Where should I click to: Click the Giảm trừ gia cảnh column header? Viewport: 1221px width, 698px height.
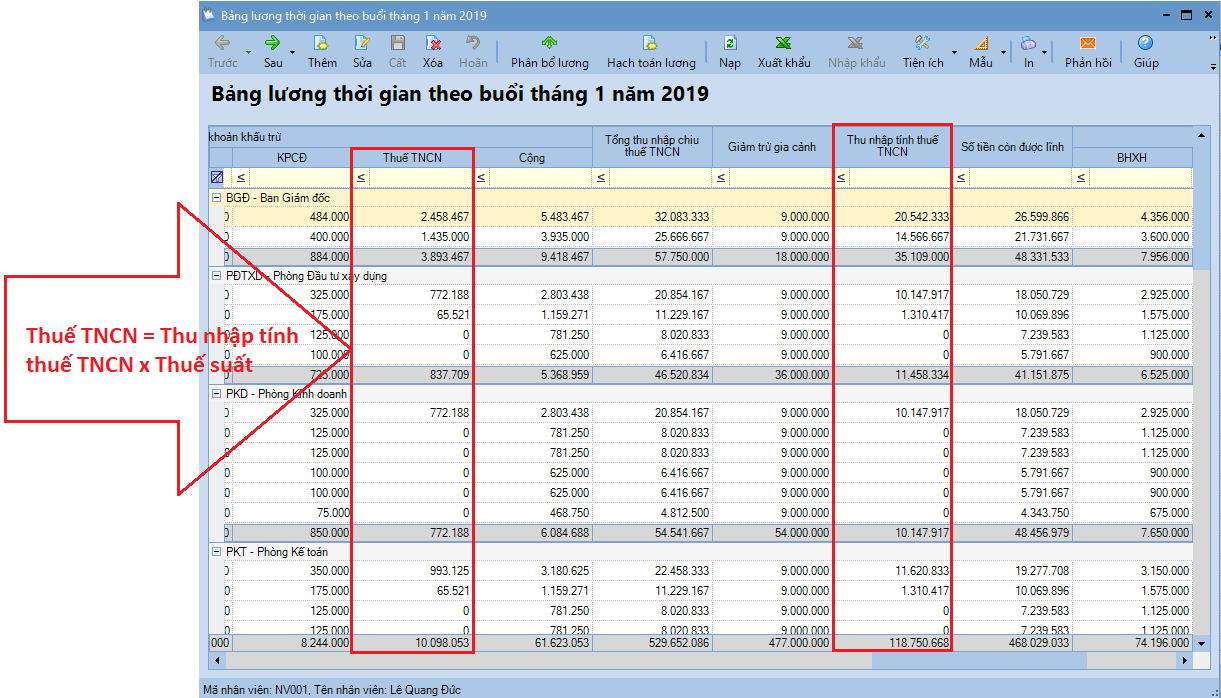[x=771, y=147]
